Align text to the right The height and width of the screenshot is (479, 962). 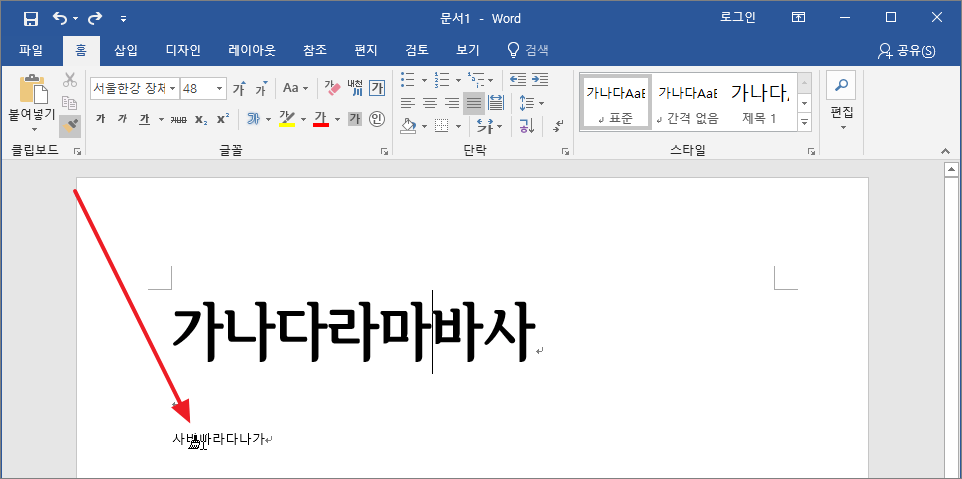tap(452, 103)
